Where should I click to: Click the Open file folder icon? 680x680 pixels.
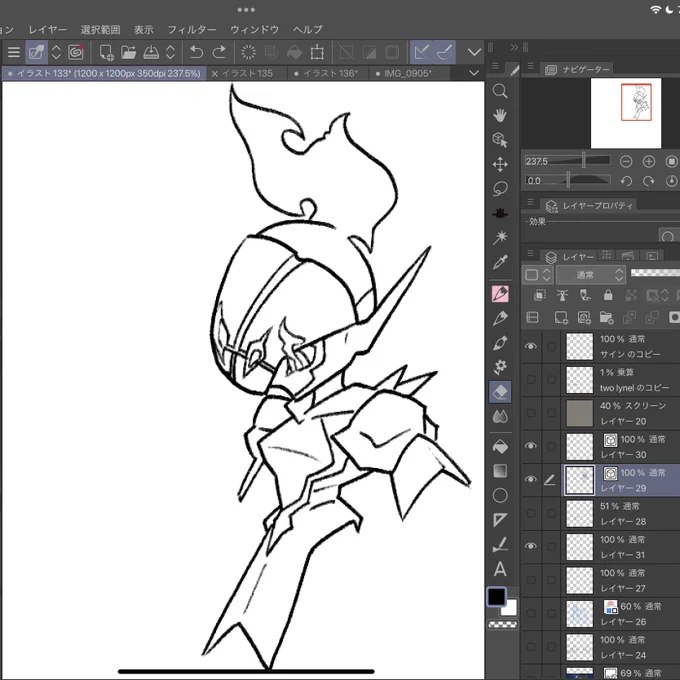click(x=128, y=52)
